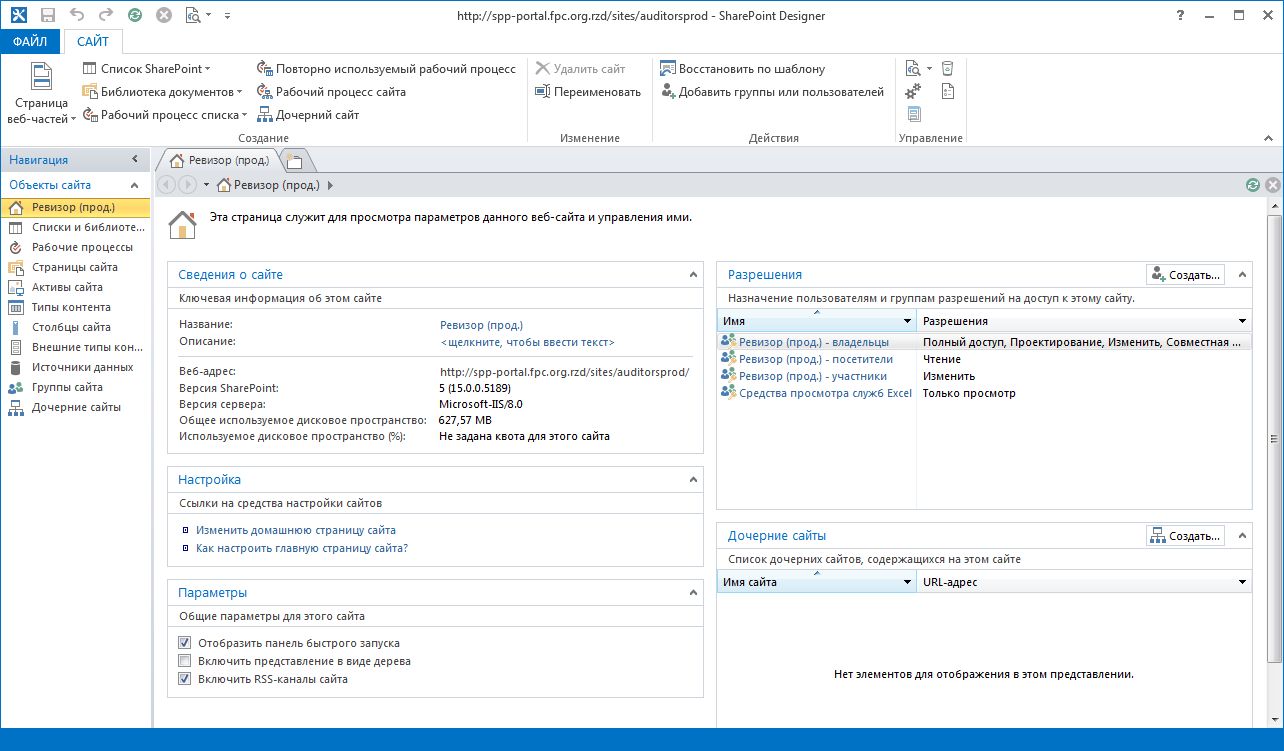Uncheck Включить RSS-каналы сайта
Image resolution: width=1284 pixels, height=751 pixels.
[184, 679]
